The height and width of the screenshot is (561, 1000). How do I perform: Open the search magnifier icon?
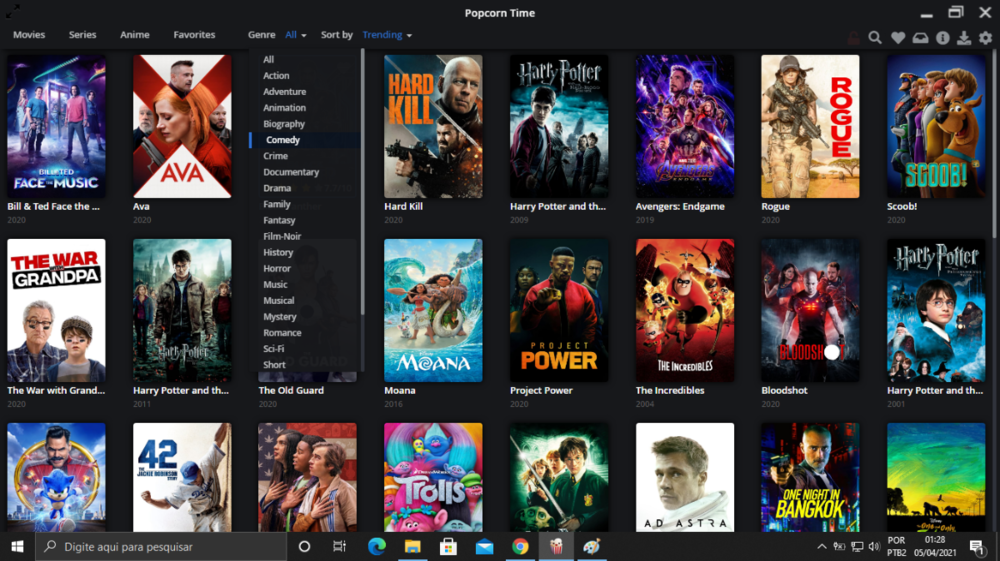pyautogui.click(x=875, y=38)
